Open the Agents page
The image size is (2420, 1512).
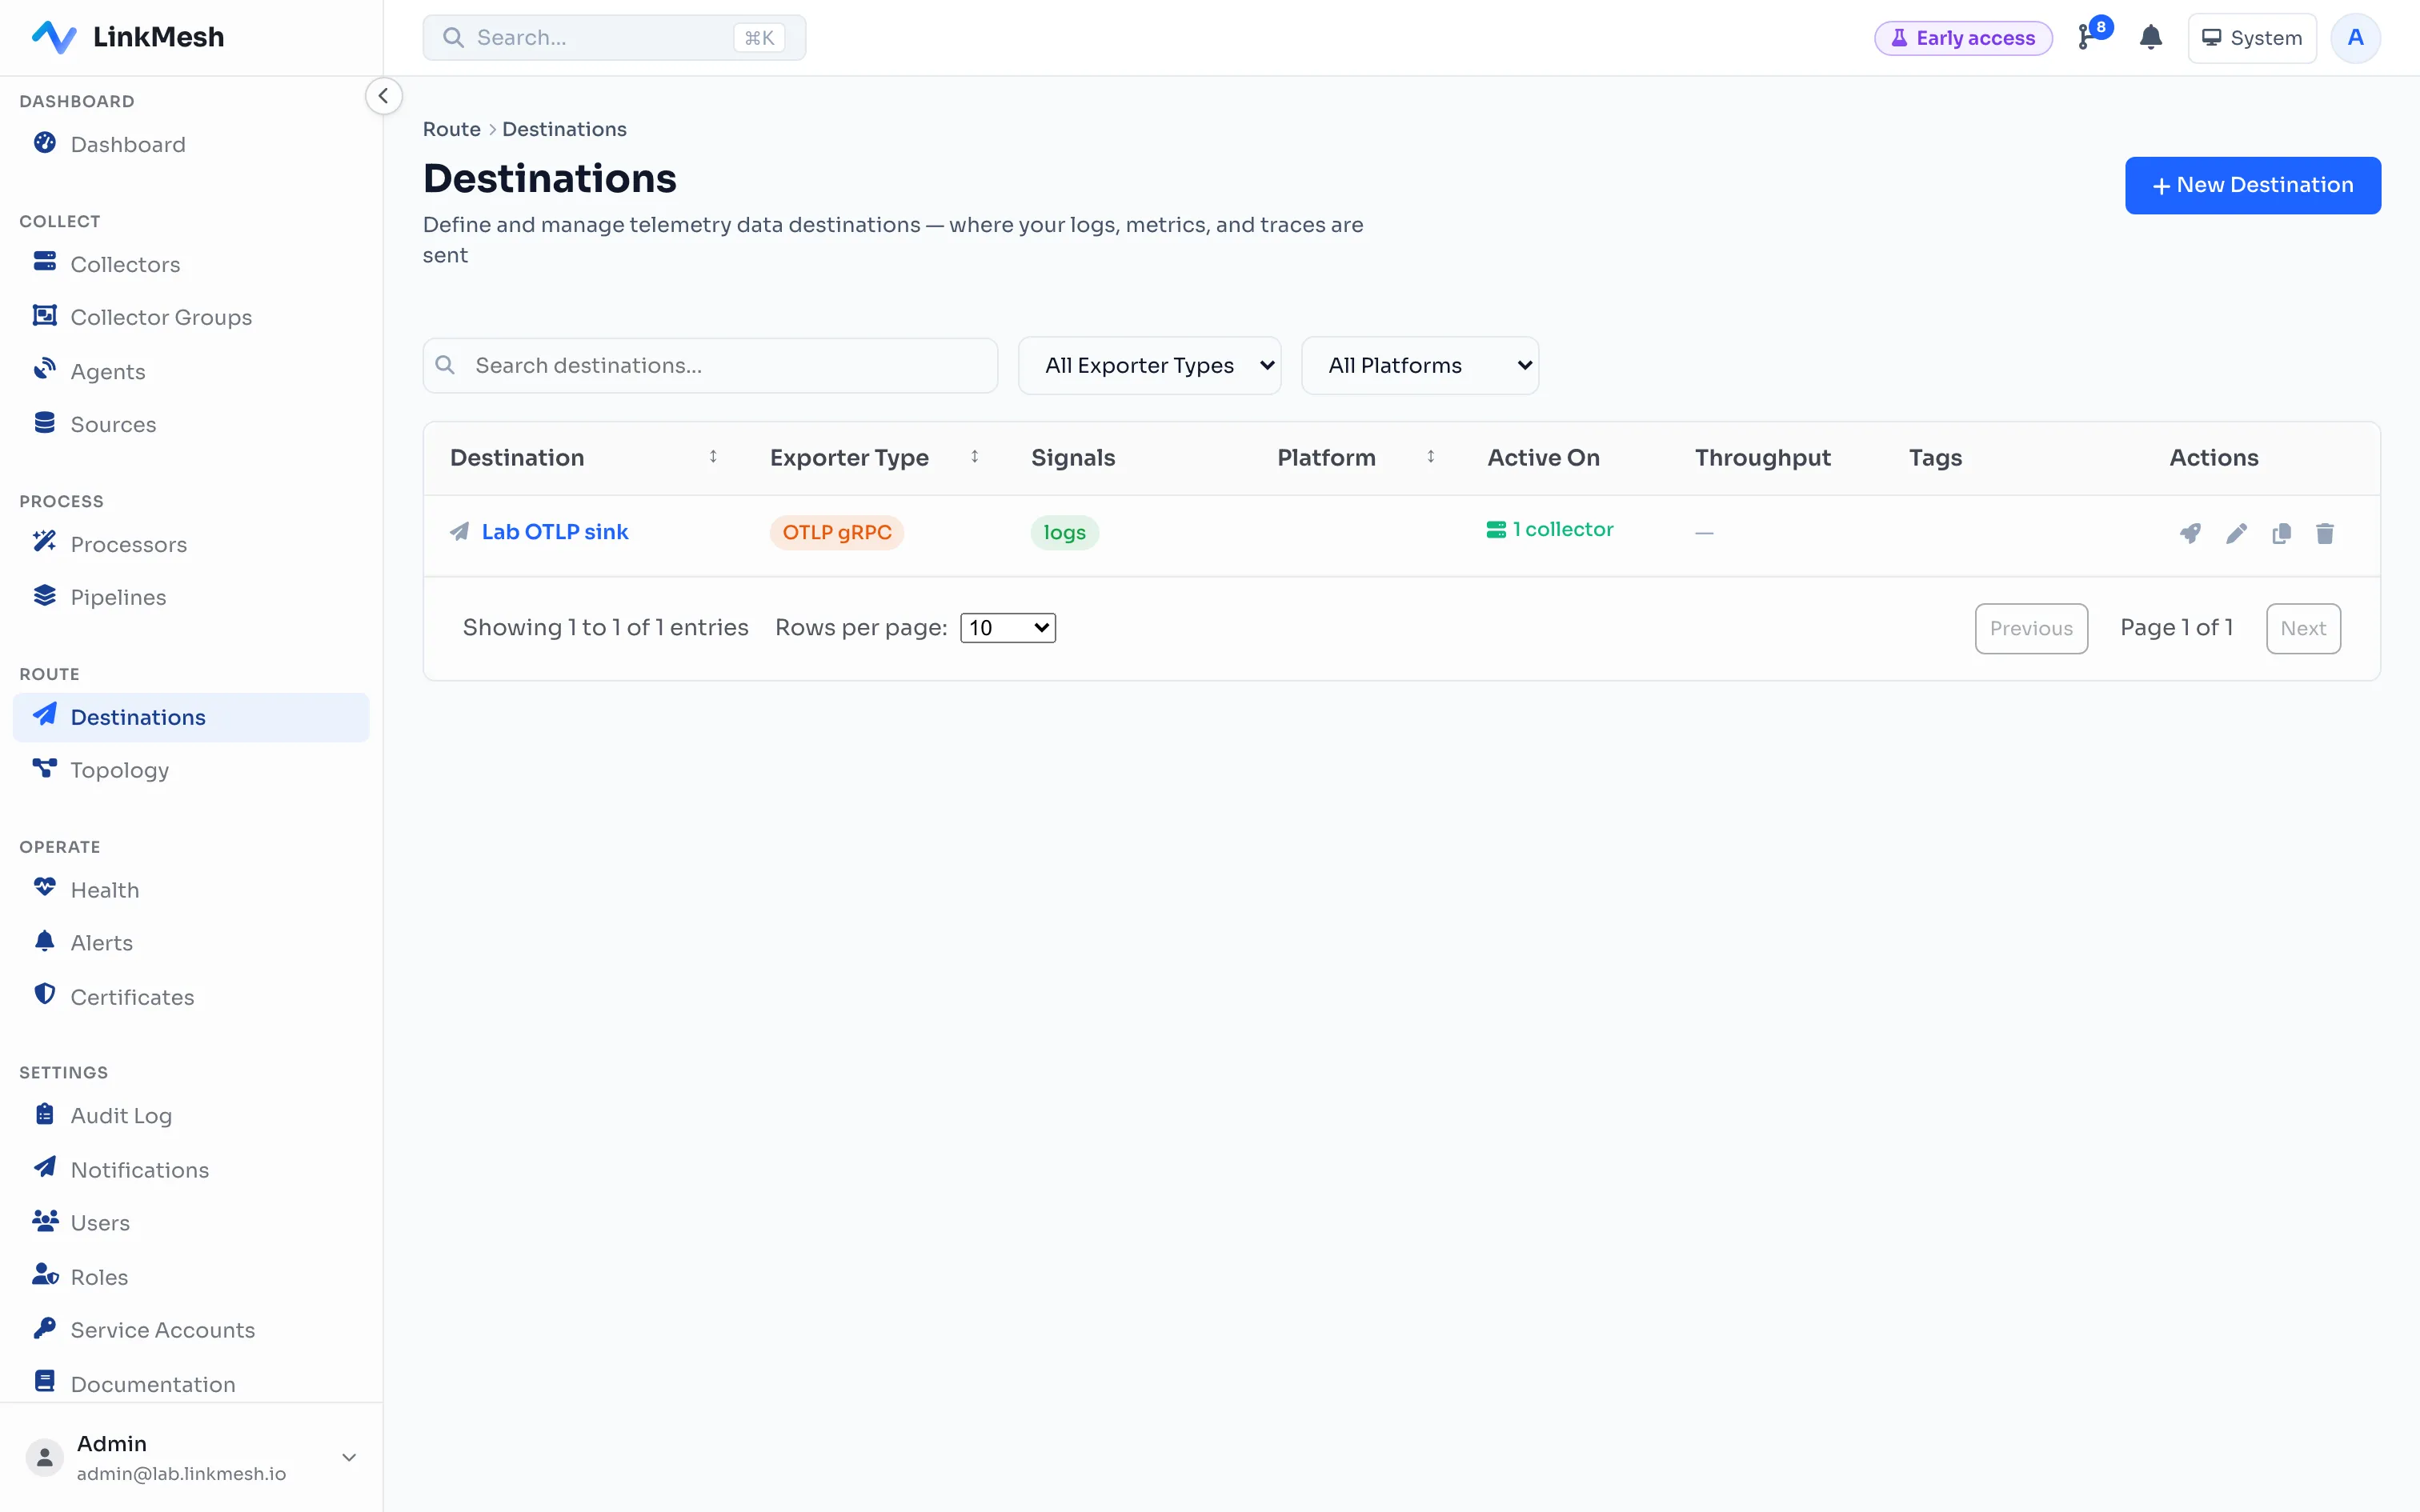coord(190,371)
